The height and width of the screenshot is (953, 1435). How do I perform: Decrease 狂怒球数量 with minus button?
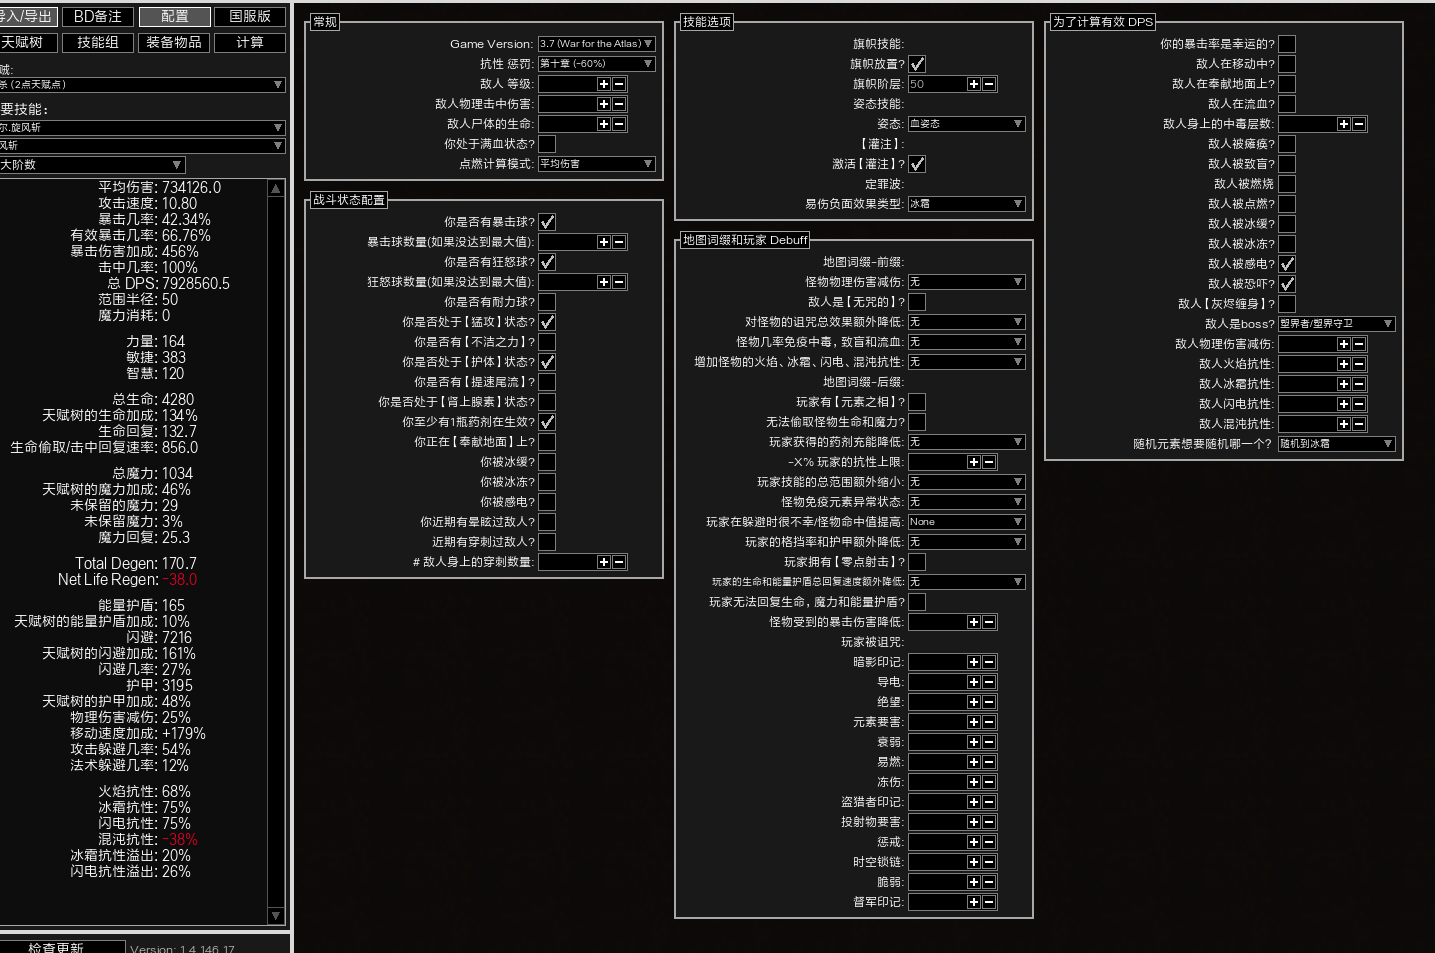coord(619,282)
